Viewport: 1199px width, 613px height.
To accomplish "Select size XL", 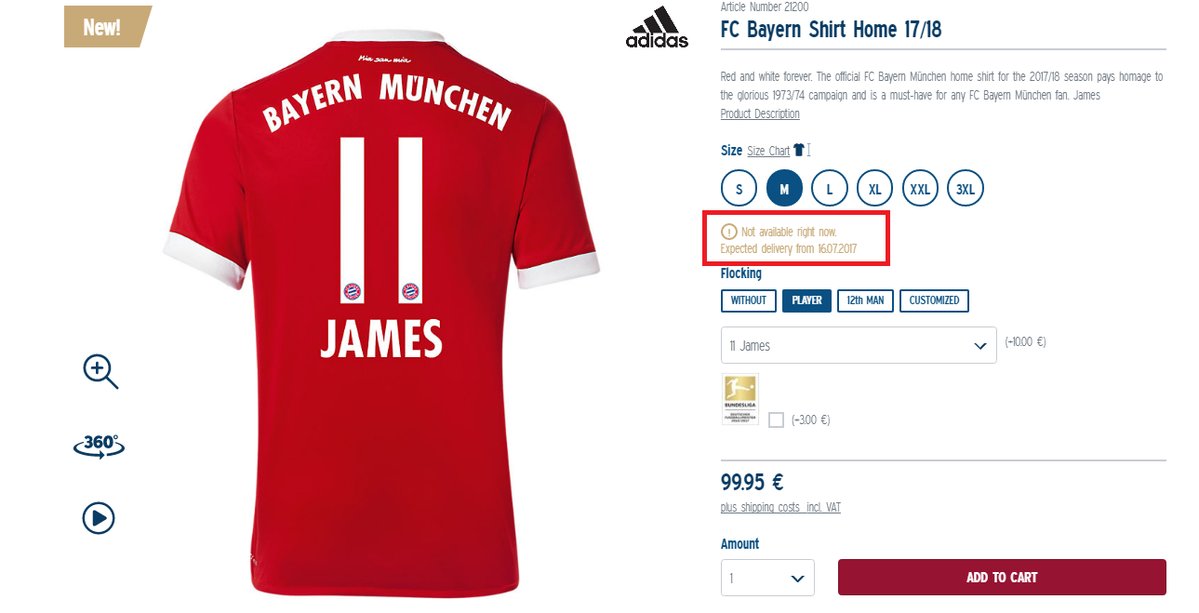I will coord(875,189).
